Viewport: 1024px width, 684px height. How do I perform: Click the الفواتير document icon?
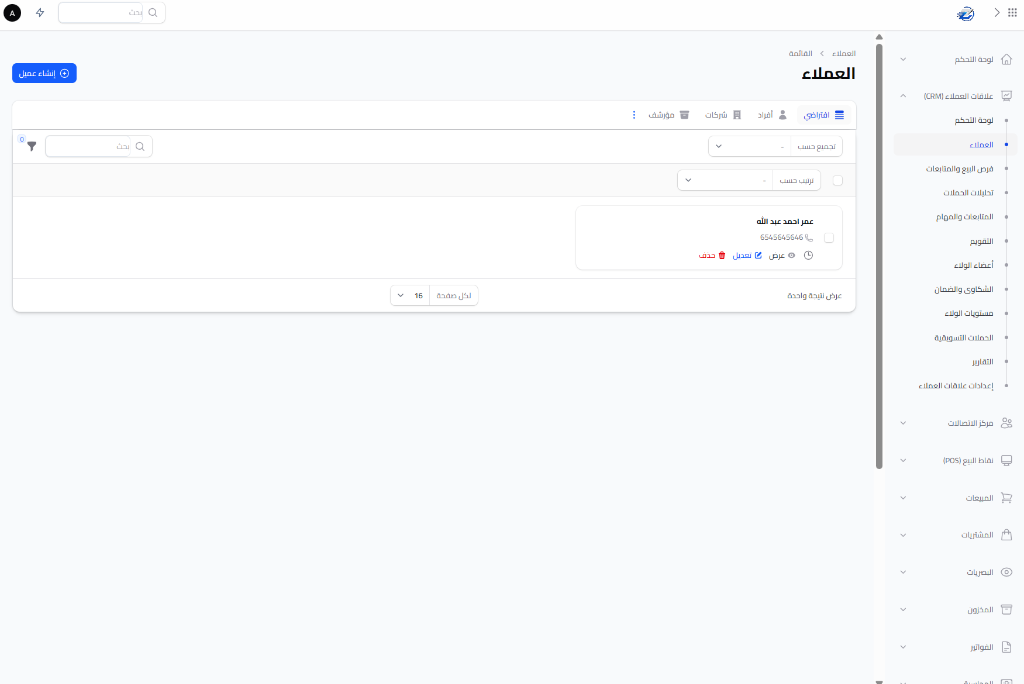tap(1006, 647)
